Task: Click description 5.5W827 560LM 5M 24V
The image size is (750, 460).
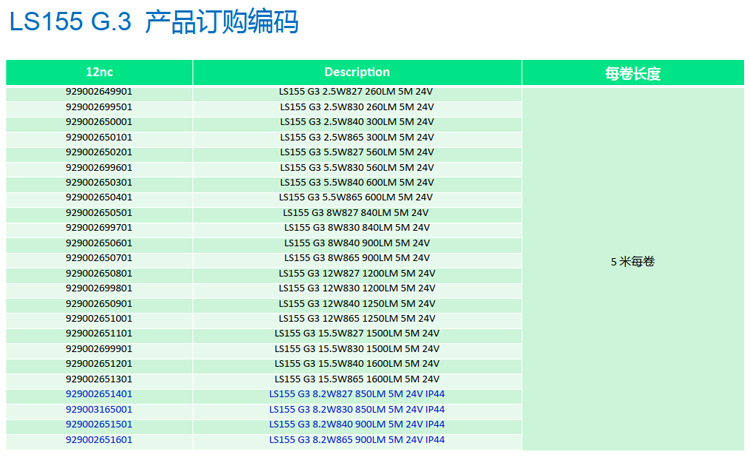Action: tap(357, 152)
